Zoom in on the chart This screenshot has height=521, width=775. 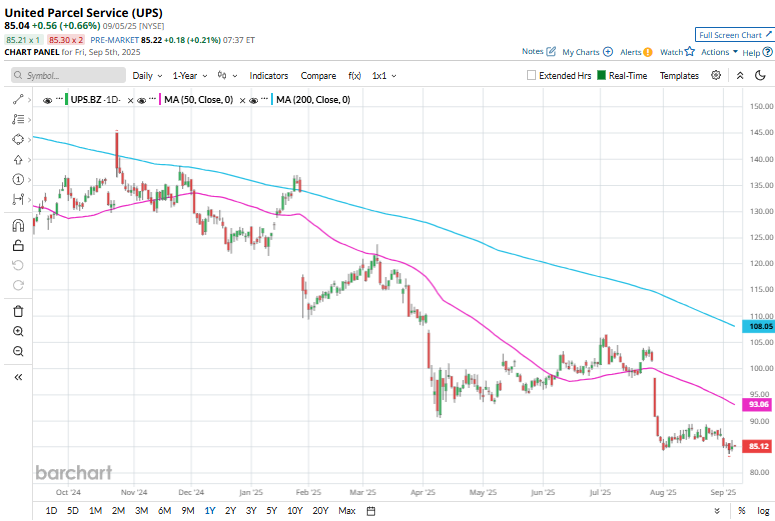click(18, 331)
